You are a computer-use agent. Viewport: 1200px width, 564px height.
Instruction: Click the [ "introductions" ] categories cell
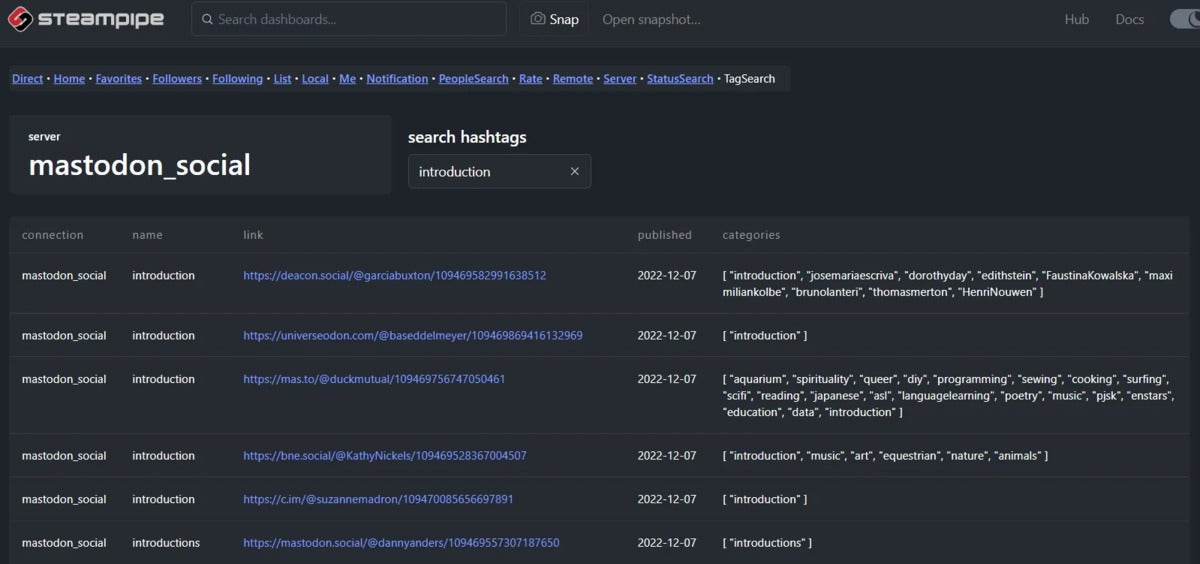tap(767, 543)
